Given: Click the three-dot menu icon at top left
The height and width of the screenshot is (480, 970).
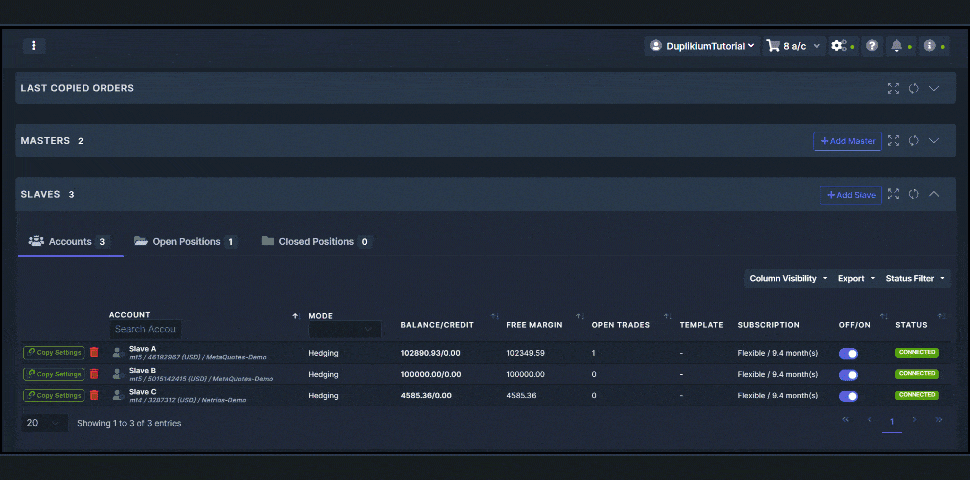Looking at the screenshot, I should [x=34, y=45].
